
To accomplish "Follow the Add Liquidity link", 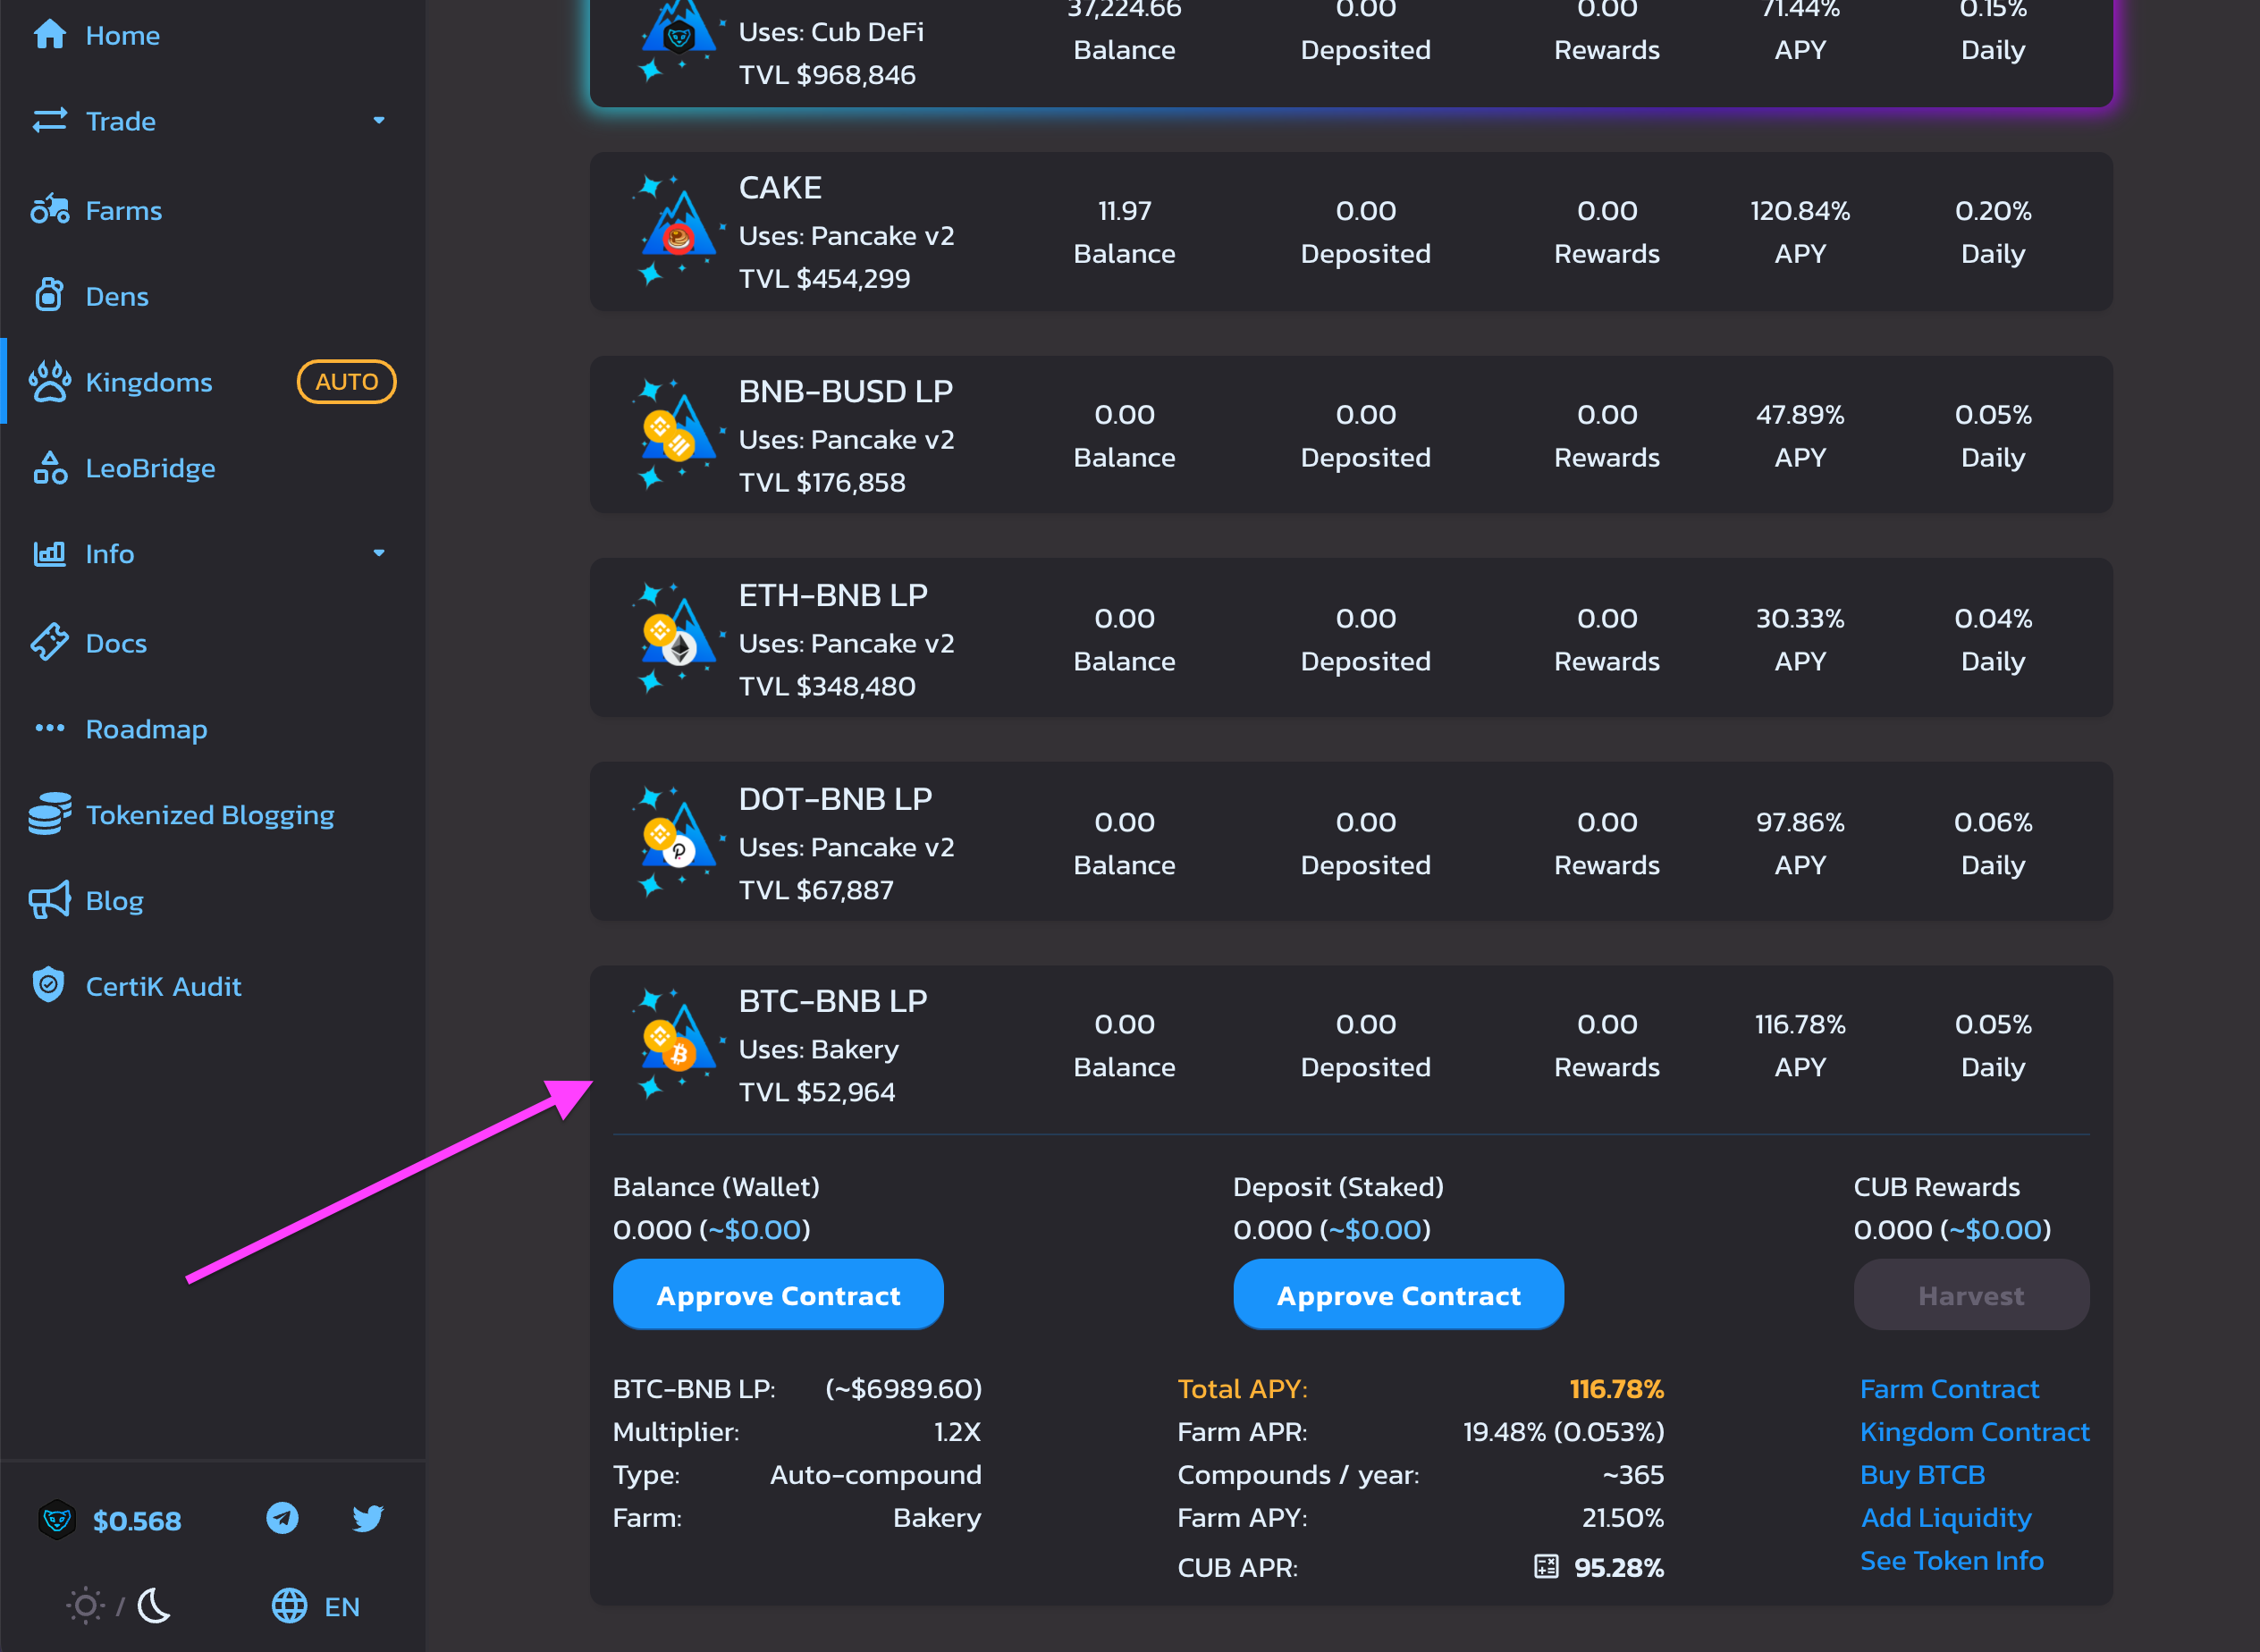I will pos(1946,1517).
